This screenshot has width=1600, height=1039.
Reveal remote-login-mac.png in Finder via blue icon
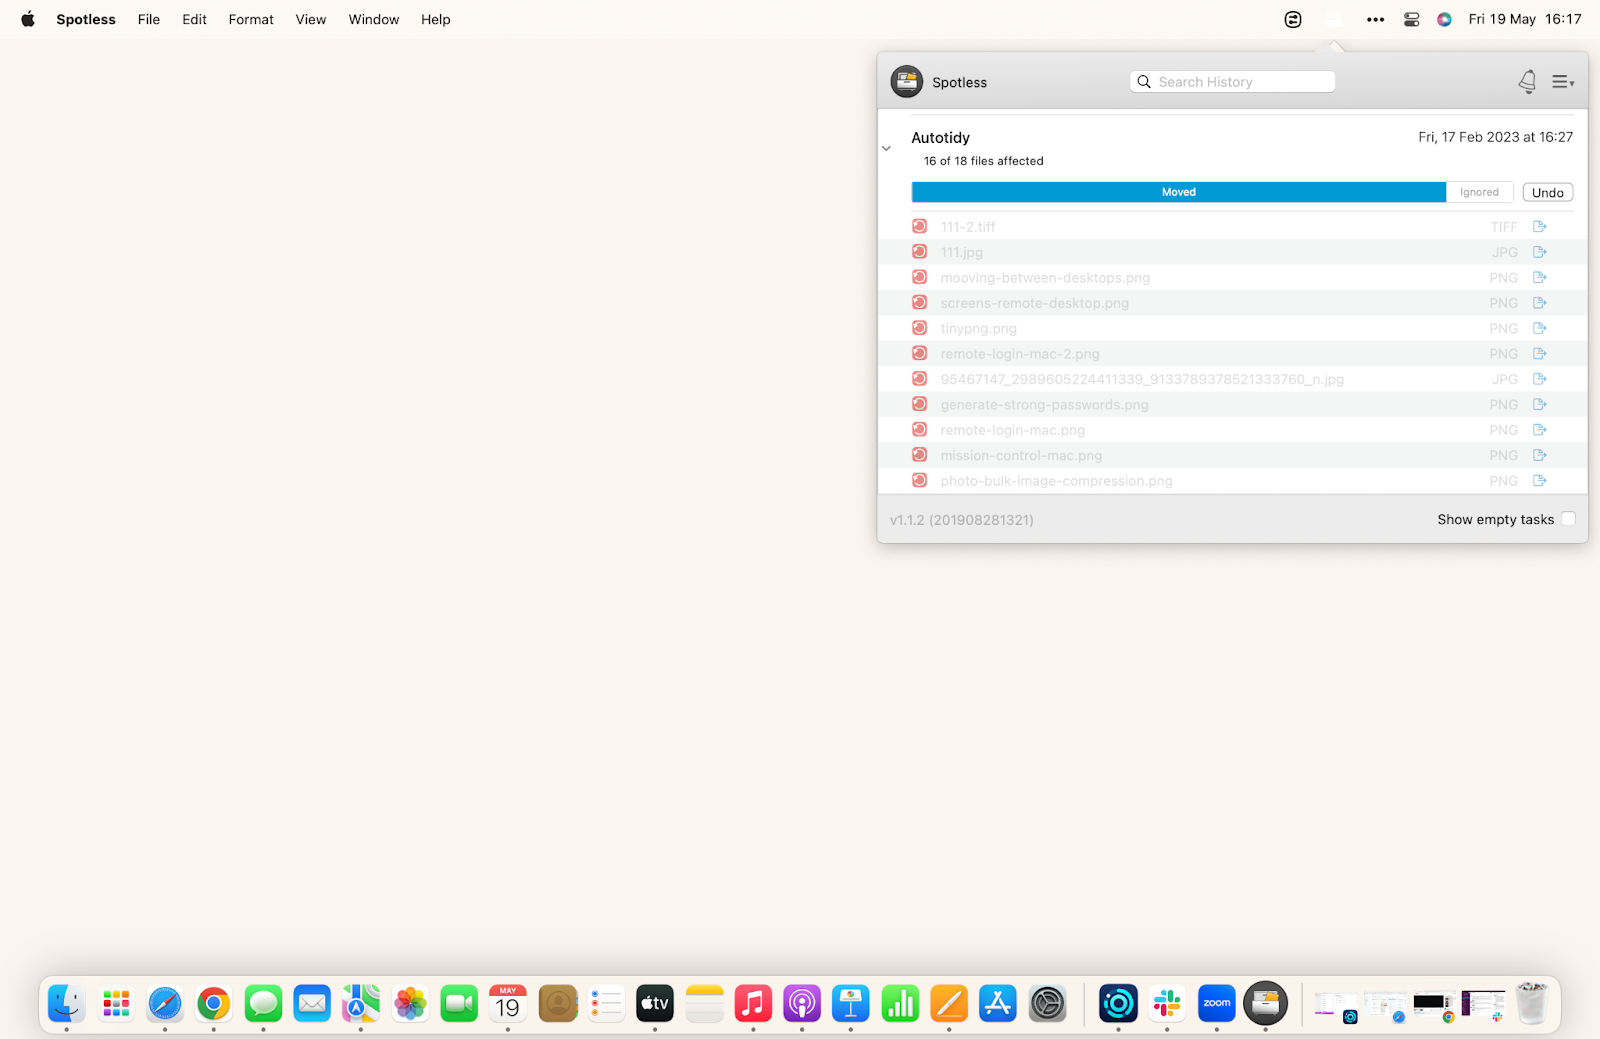1539,429
